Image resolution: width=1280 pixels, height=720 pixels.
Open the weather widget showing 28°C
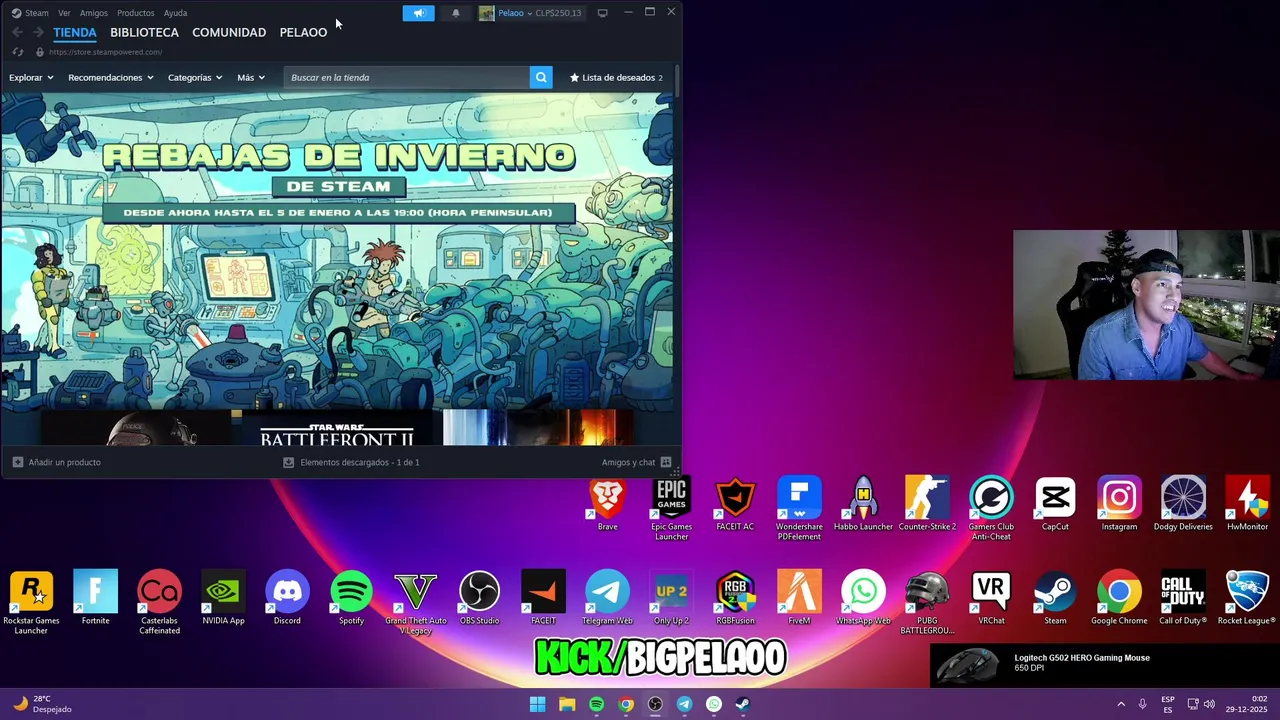[42, 704]
